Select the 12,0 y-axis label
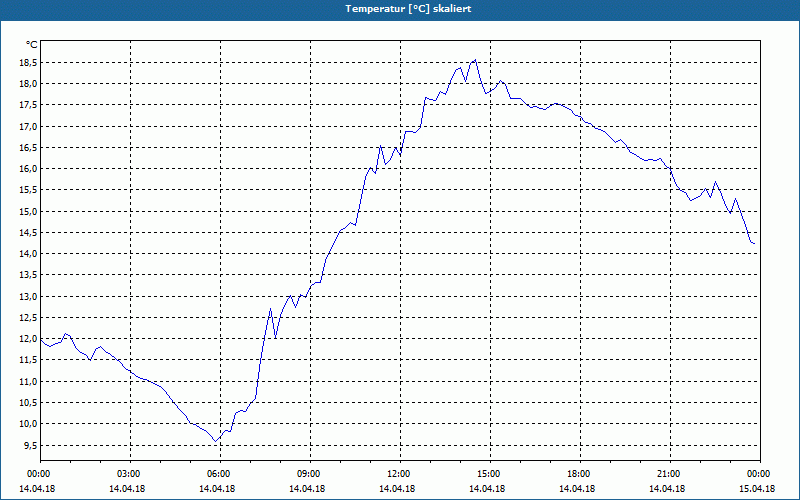Image resolution: width=800 pixels, height=500 pixels. [29, 339]
